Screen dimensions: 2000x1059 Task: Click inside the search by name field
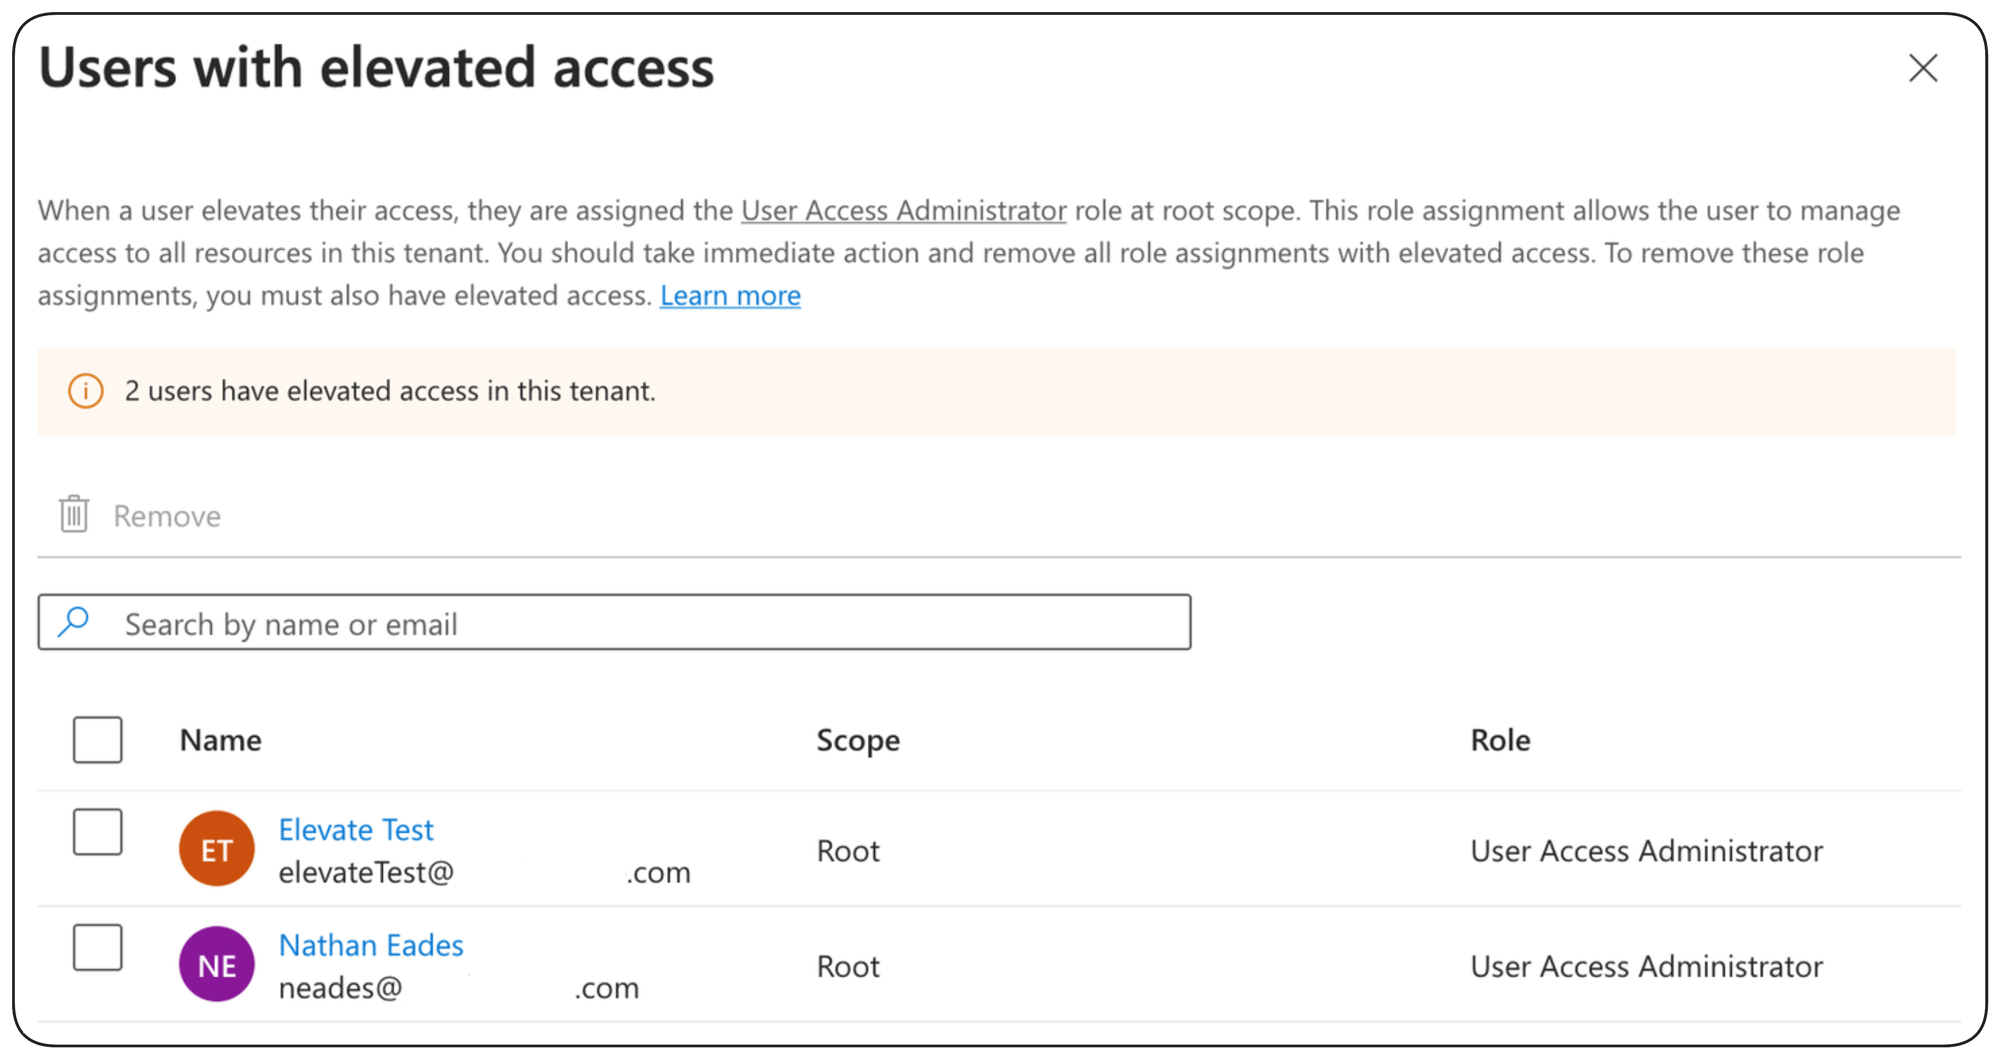600,622
